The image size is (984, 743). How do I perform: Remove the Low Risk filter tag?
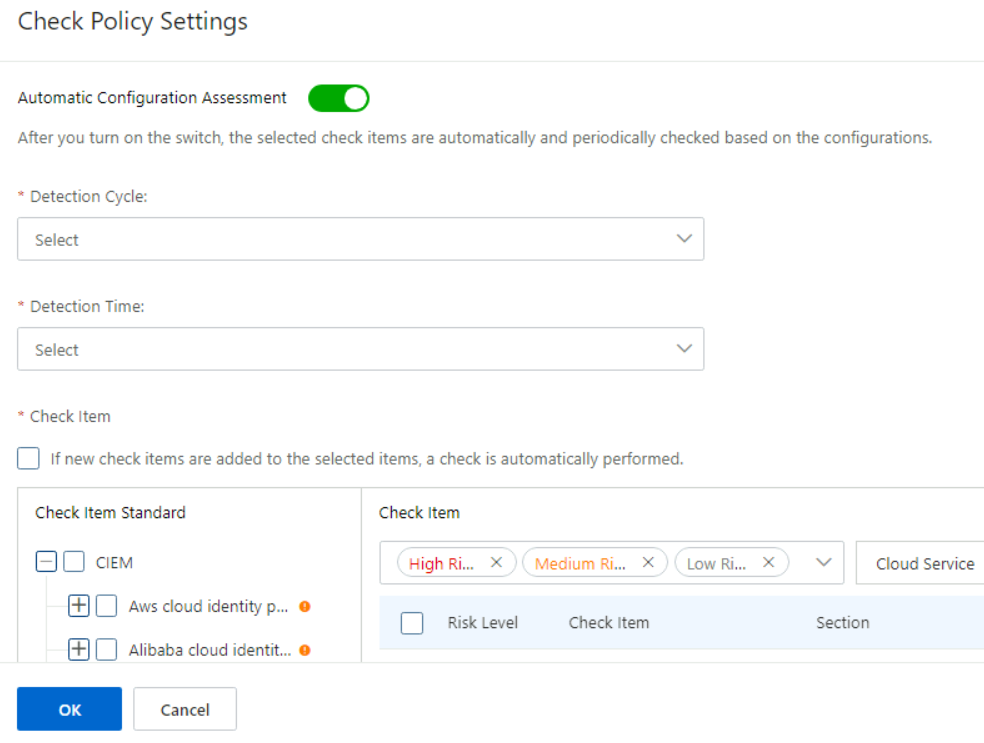coord(768,562)
